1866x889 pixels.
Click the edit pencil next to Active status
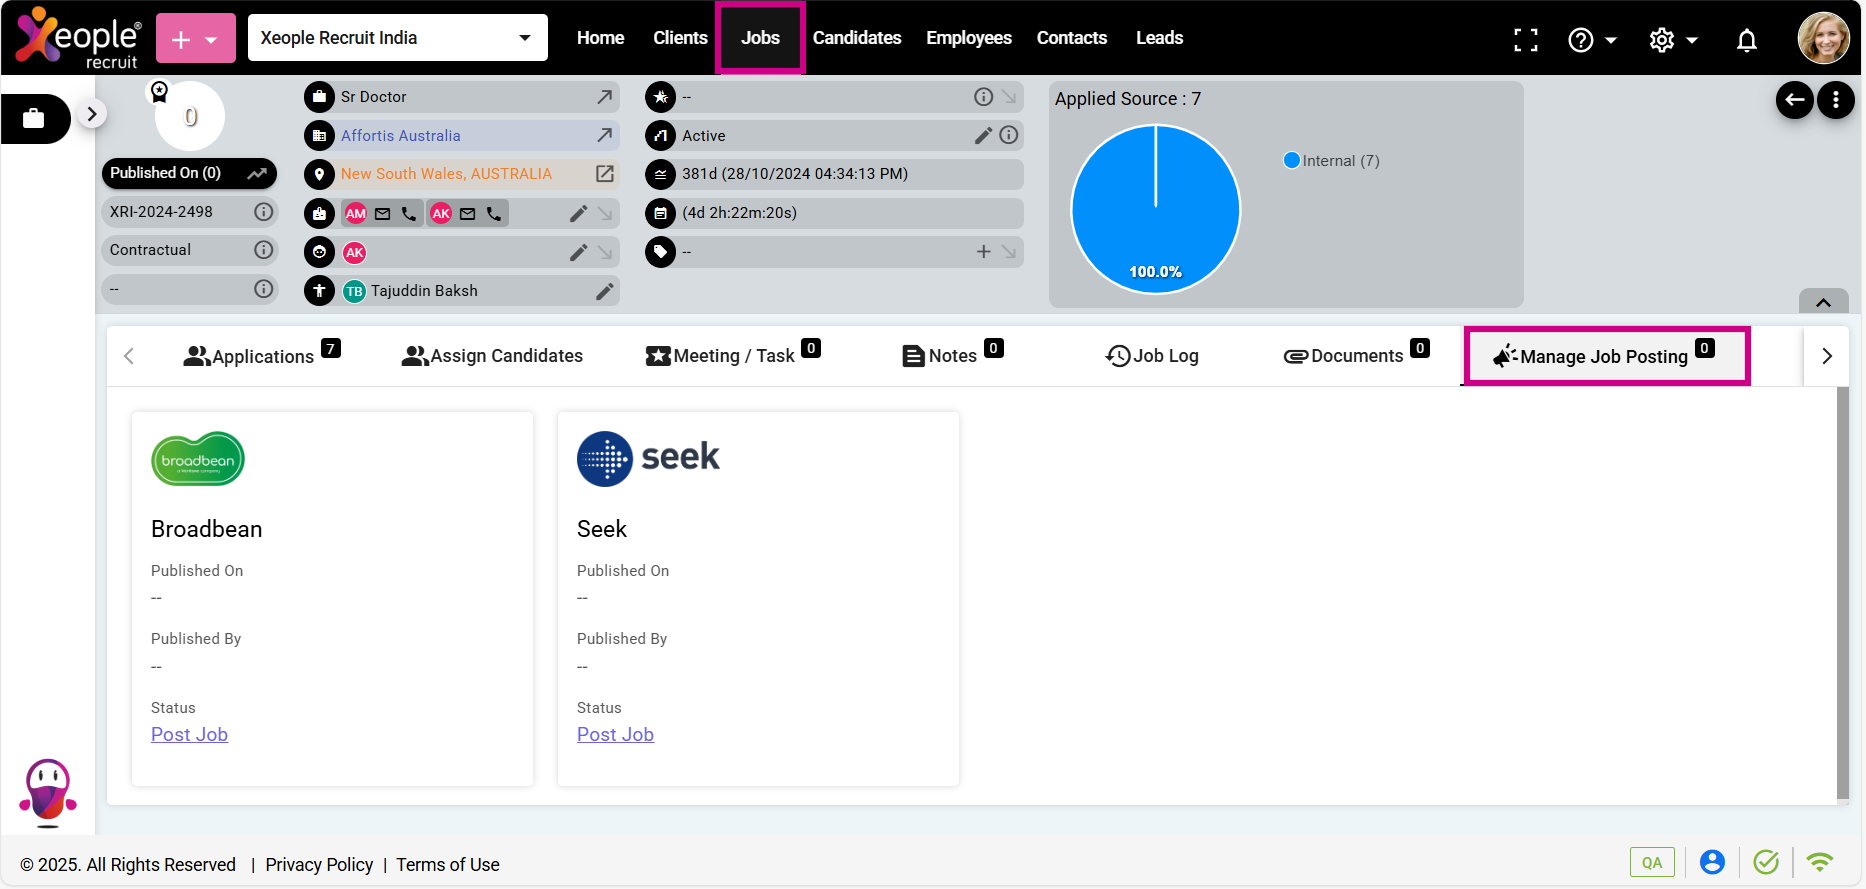coord(983,135)
